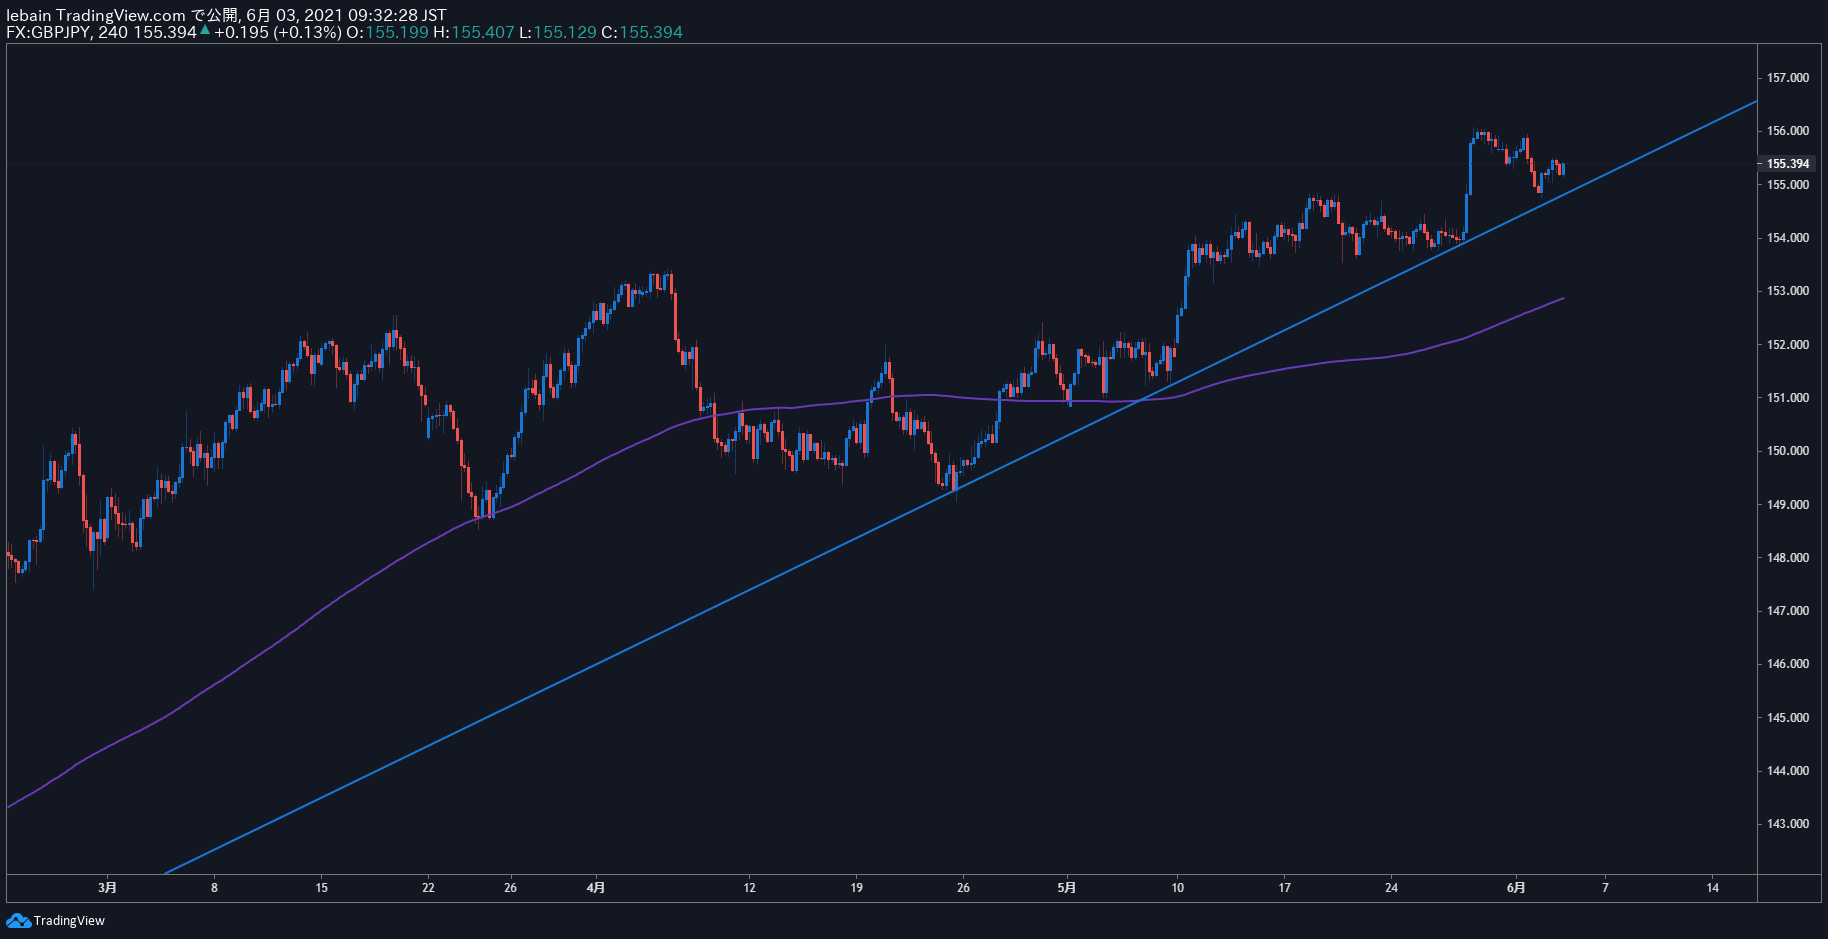This screenshot has width=1828, height=939.
Task: Click the 153.000 price axis label
Action: tap(1788, 291)
